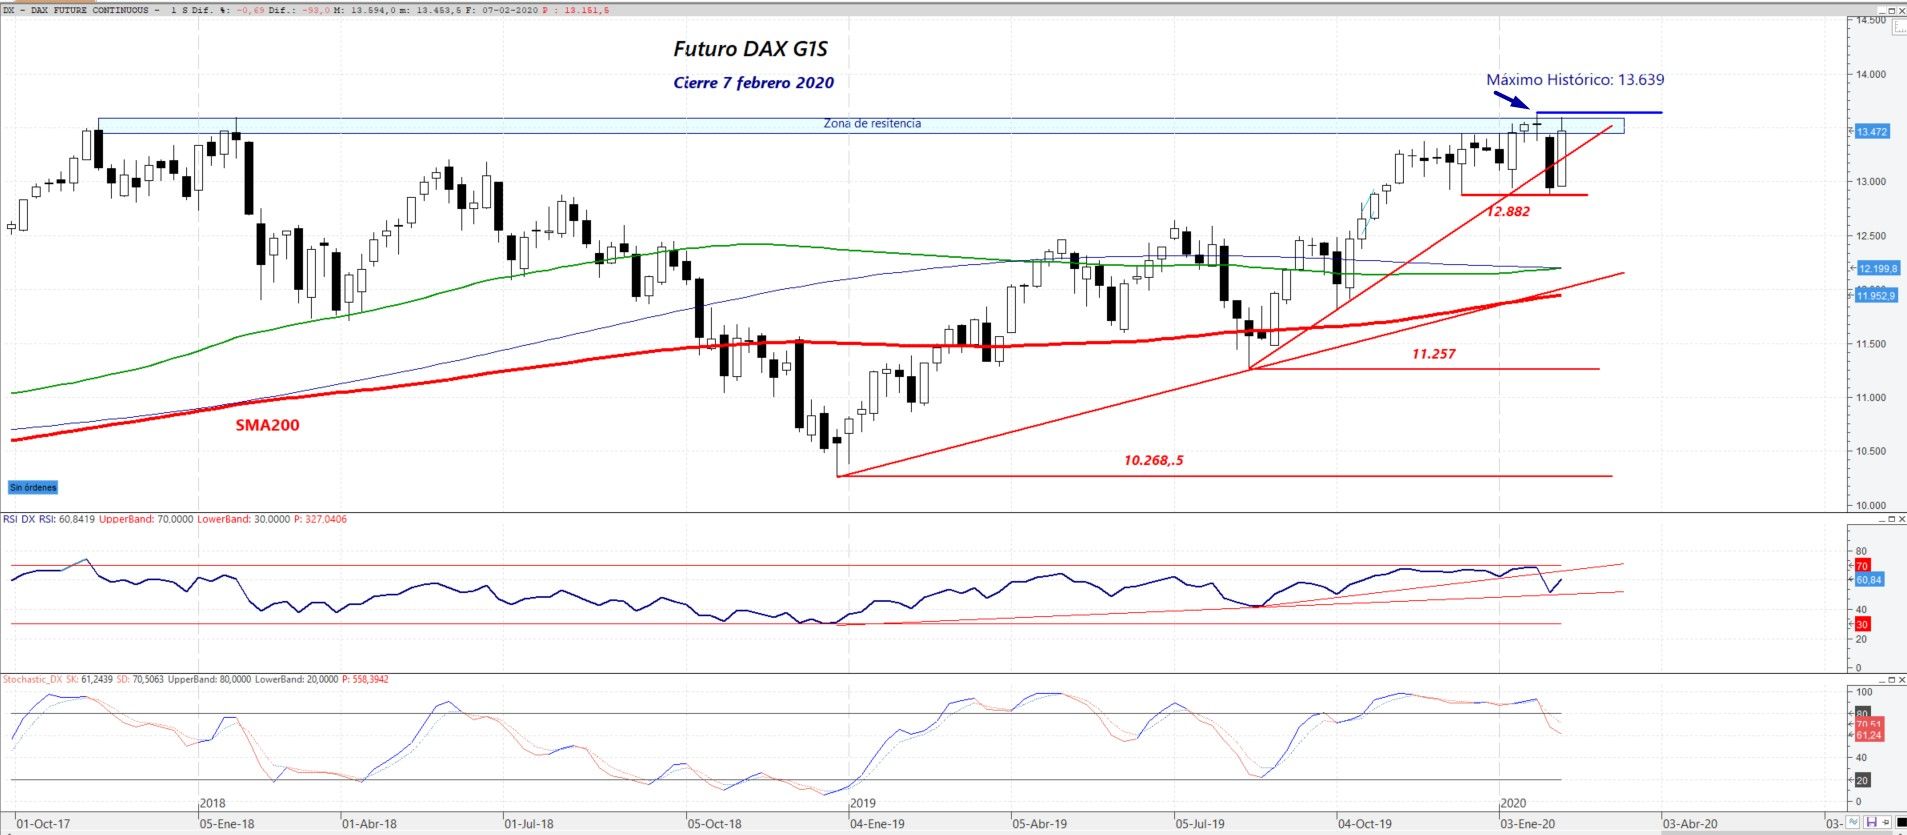This screenshot has width=1907, height=835.
Task: Click the '10.268,.5' support level label
Action: [1153, 461]
